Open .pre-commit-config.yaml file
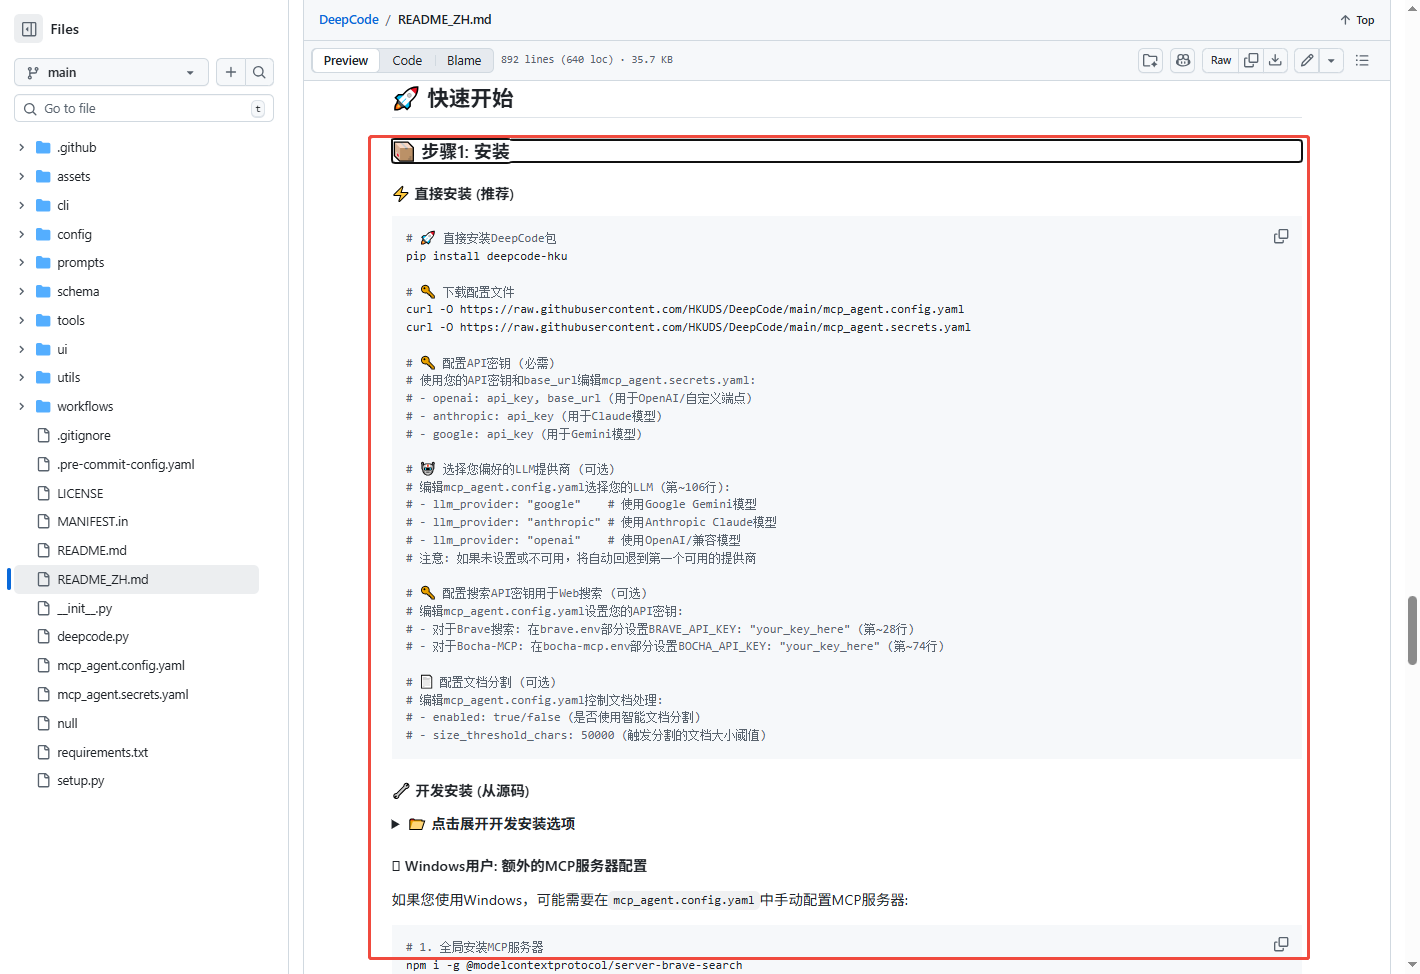 126,464
